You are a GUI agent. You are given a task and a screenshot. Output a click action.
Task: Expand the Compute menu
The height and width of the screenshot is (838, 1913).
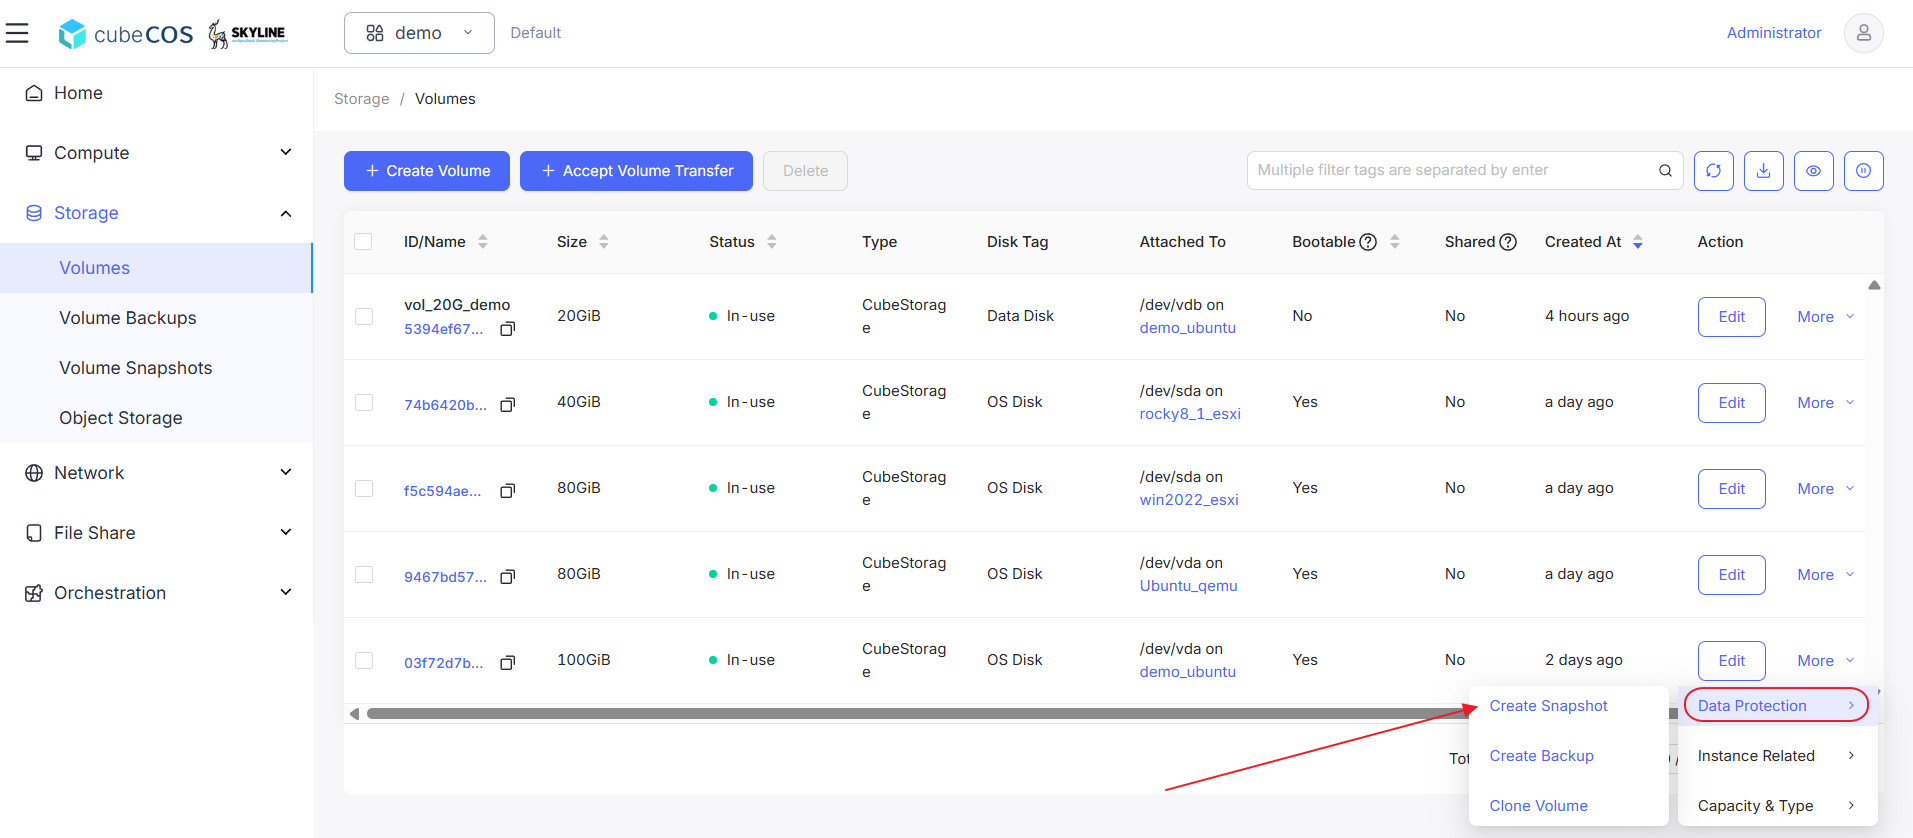click(x=156, y=153)
